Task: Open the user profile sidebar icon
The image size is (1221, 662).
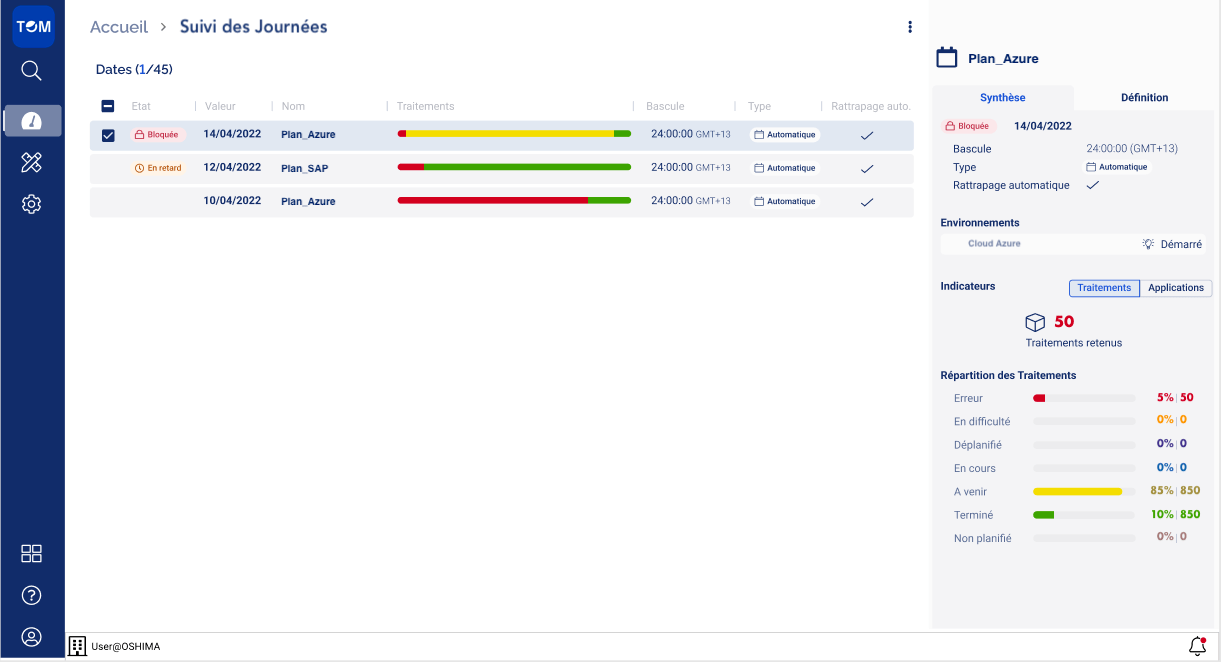Action: click(x=32, y=637)
